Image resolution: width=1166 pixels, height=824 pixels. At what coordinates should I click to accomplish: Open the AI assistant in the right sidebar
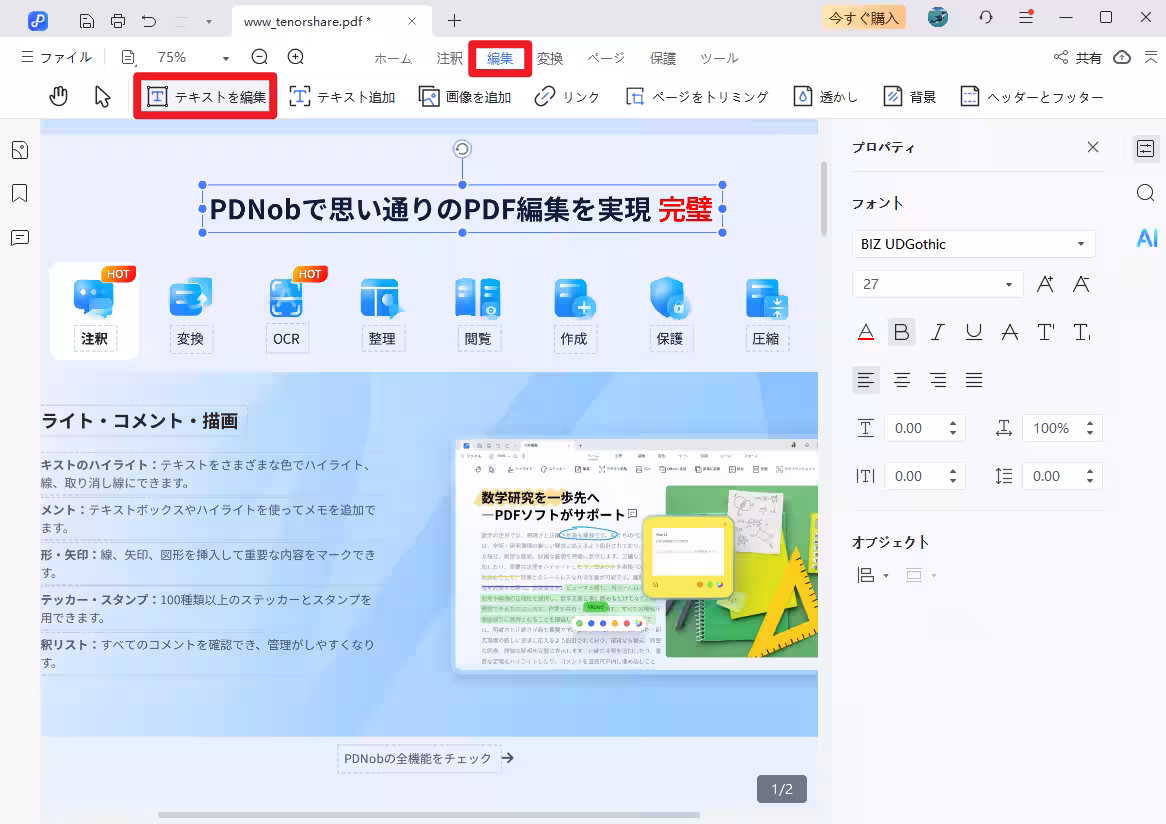pyautogui.click(x=1146, y=238)
